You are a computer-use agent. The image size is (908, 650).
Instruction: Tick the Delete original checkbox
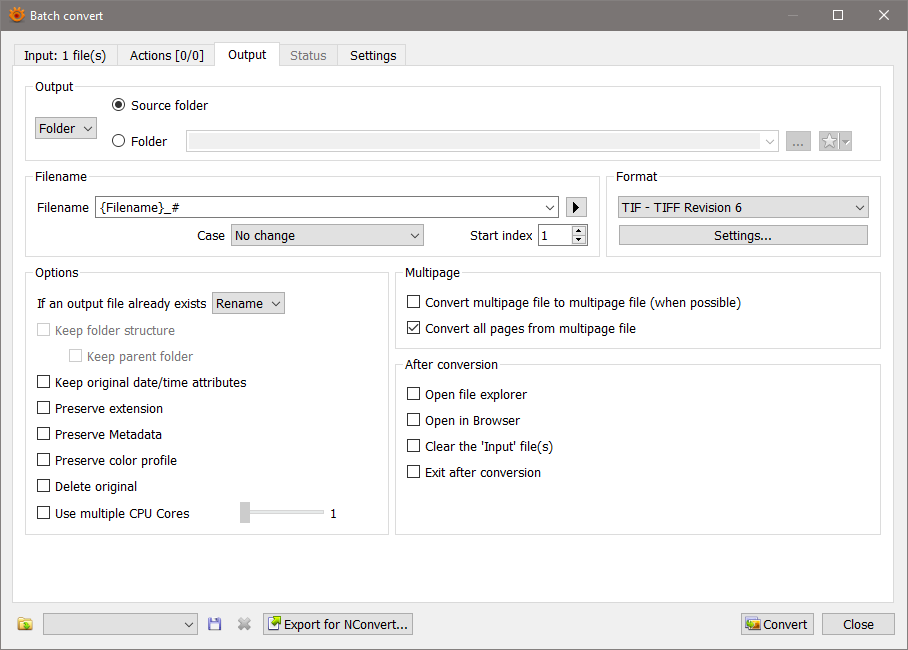tap(44, 487)
